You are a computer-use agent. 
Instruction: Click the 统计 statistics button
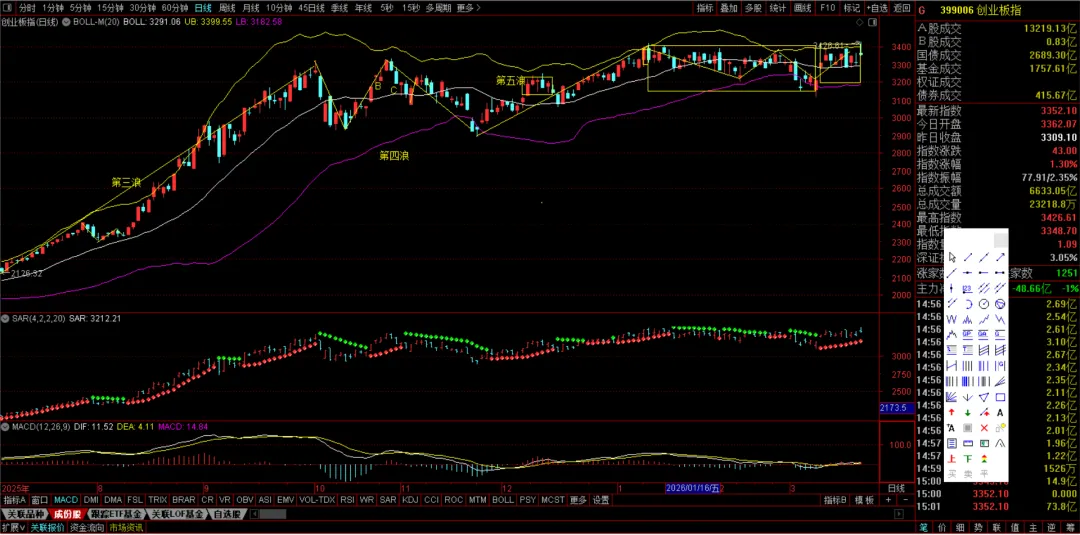(x=778, y=8)
